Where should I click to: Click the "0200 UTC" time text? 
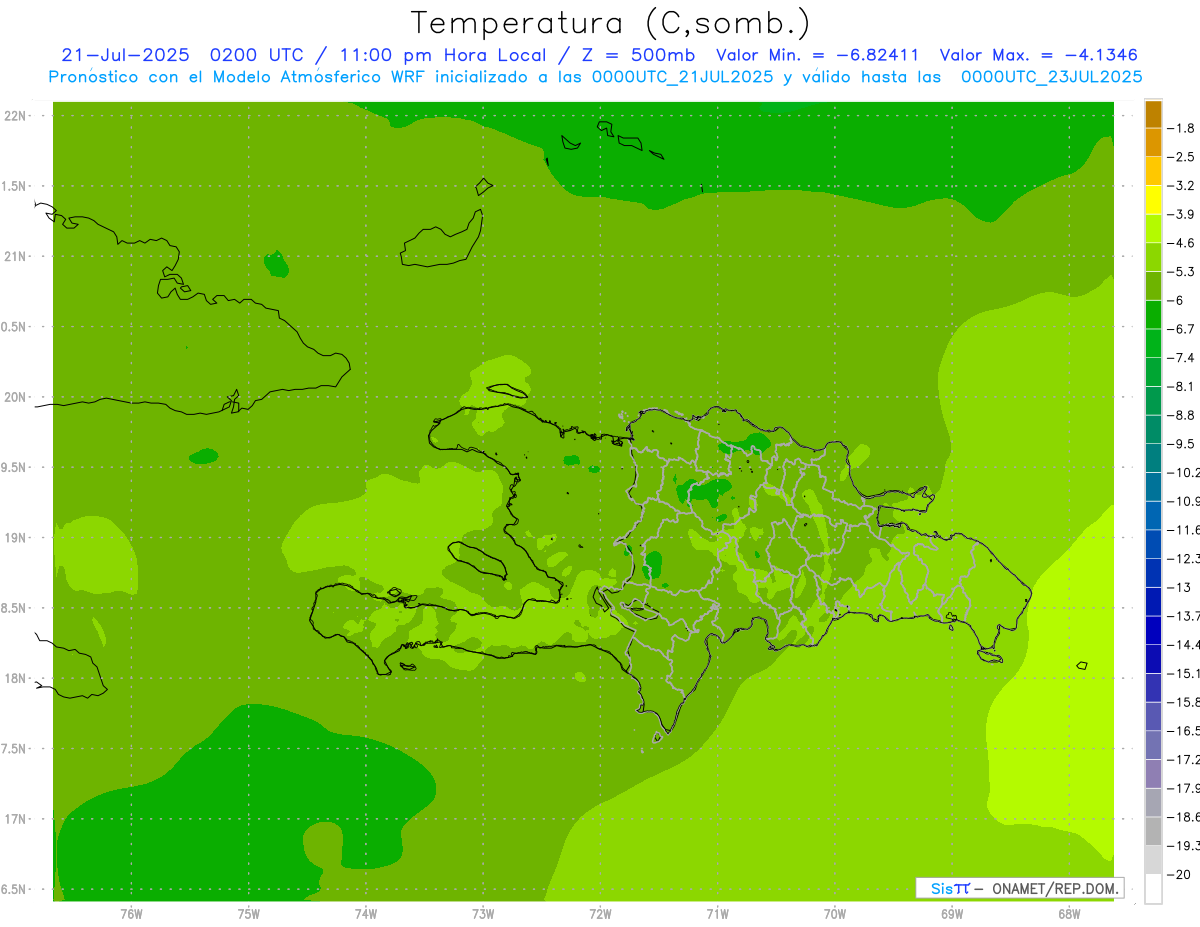click(x=255, y=55)
